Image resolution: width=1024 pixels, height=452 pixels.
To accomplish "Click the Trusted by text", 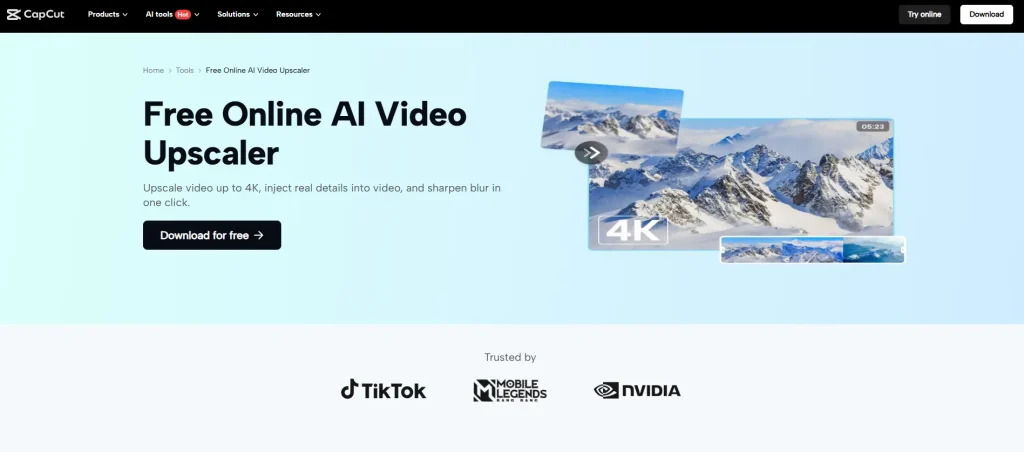I will point(510,357).
